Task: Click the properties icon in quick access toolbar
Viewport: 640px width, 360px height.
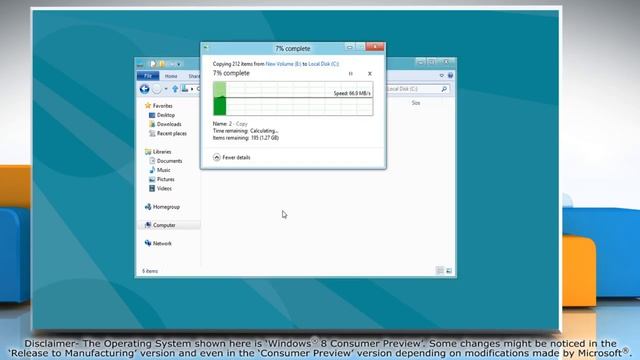Action: pos(153,64)
